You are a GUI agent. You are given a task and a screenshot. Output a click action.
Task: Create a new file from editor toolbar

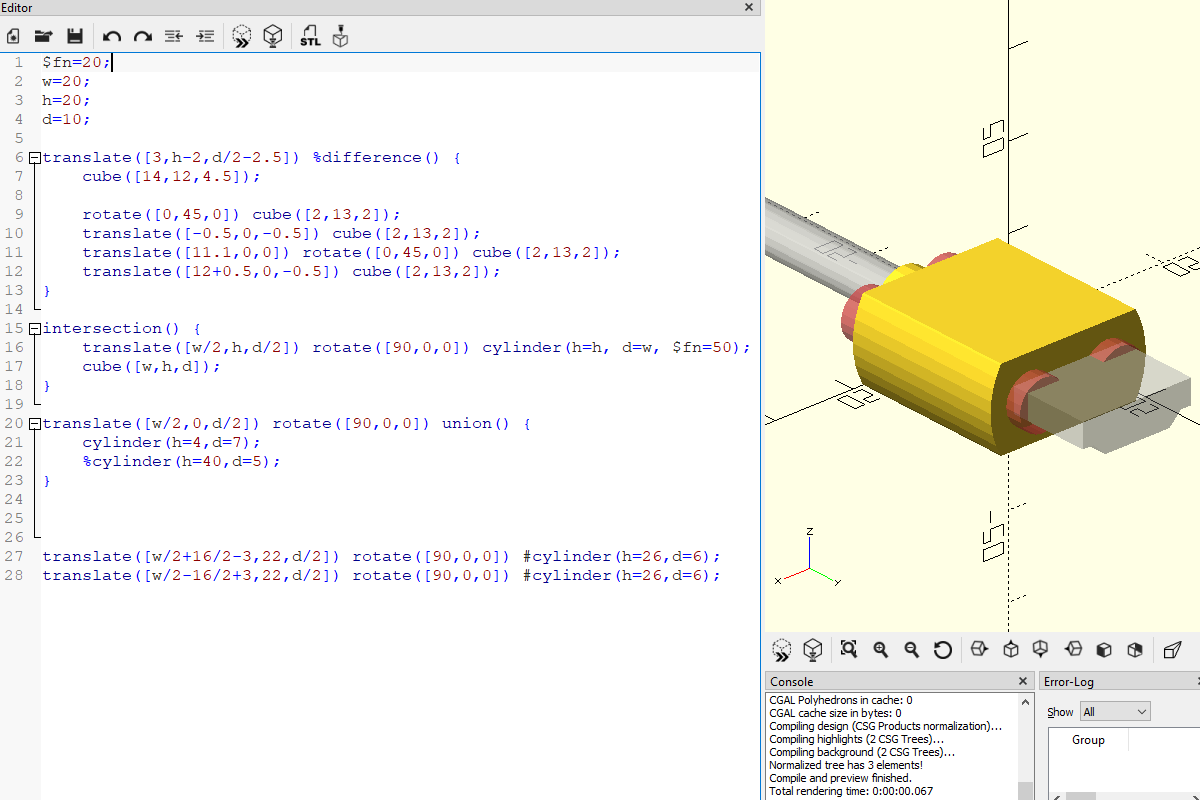click(x=13, y=36)
